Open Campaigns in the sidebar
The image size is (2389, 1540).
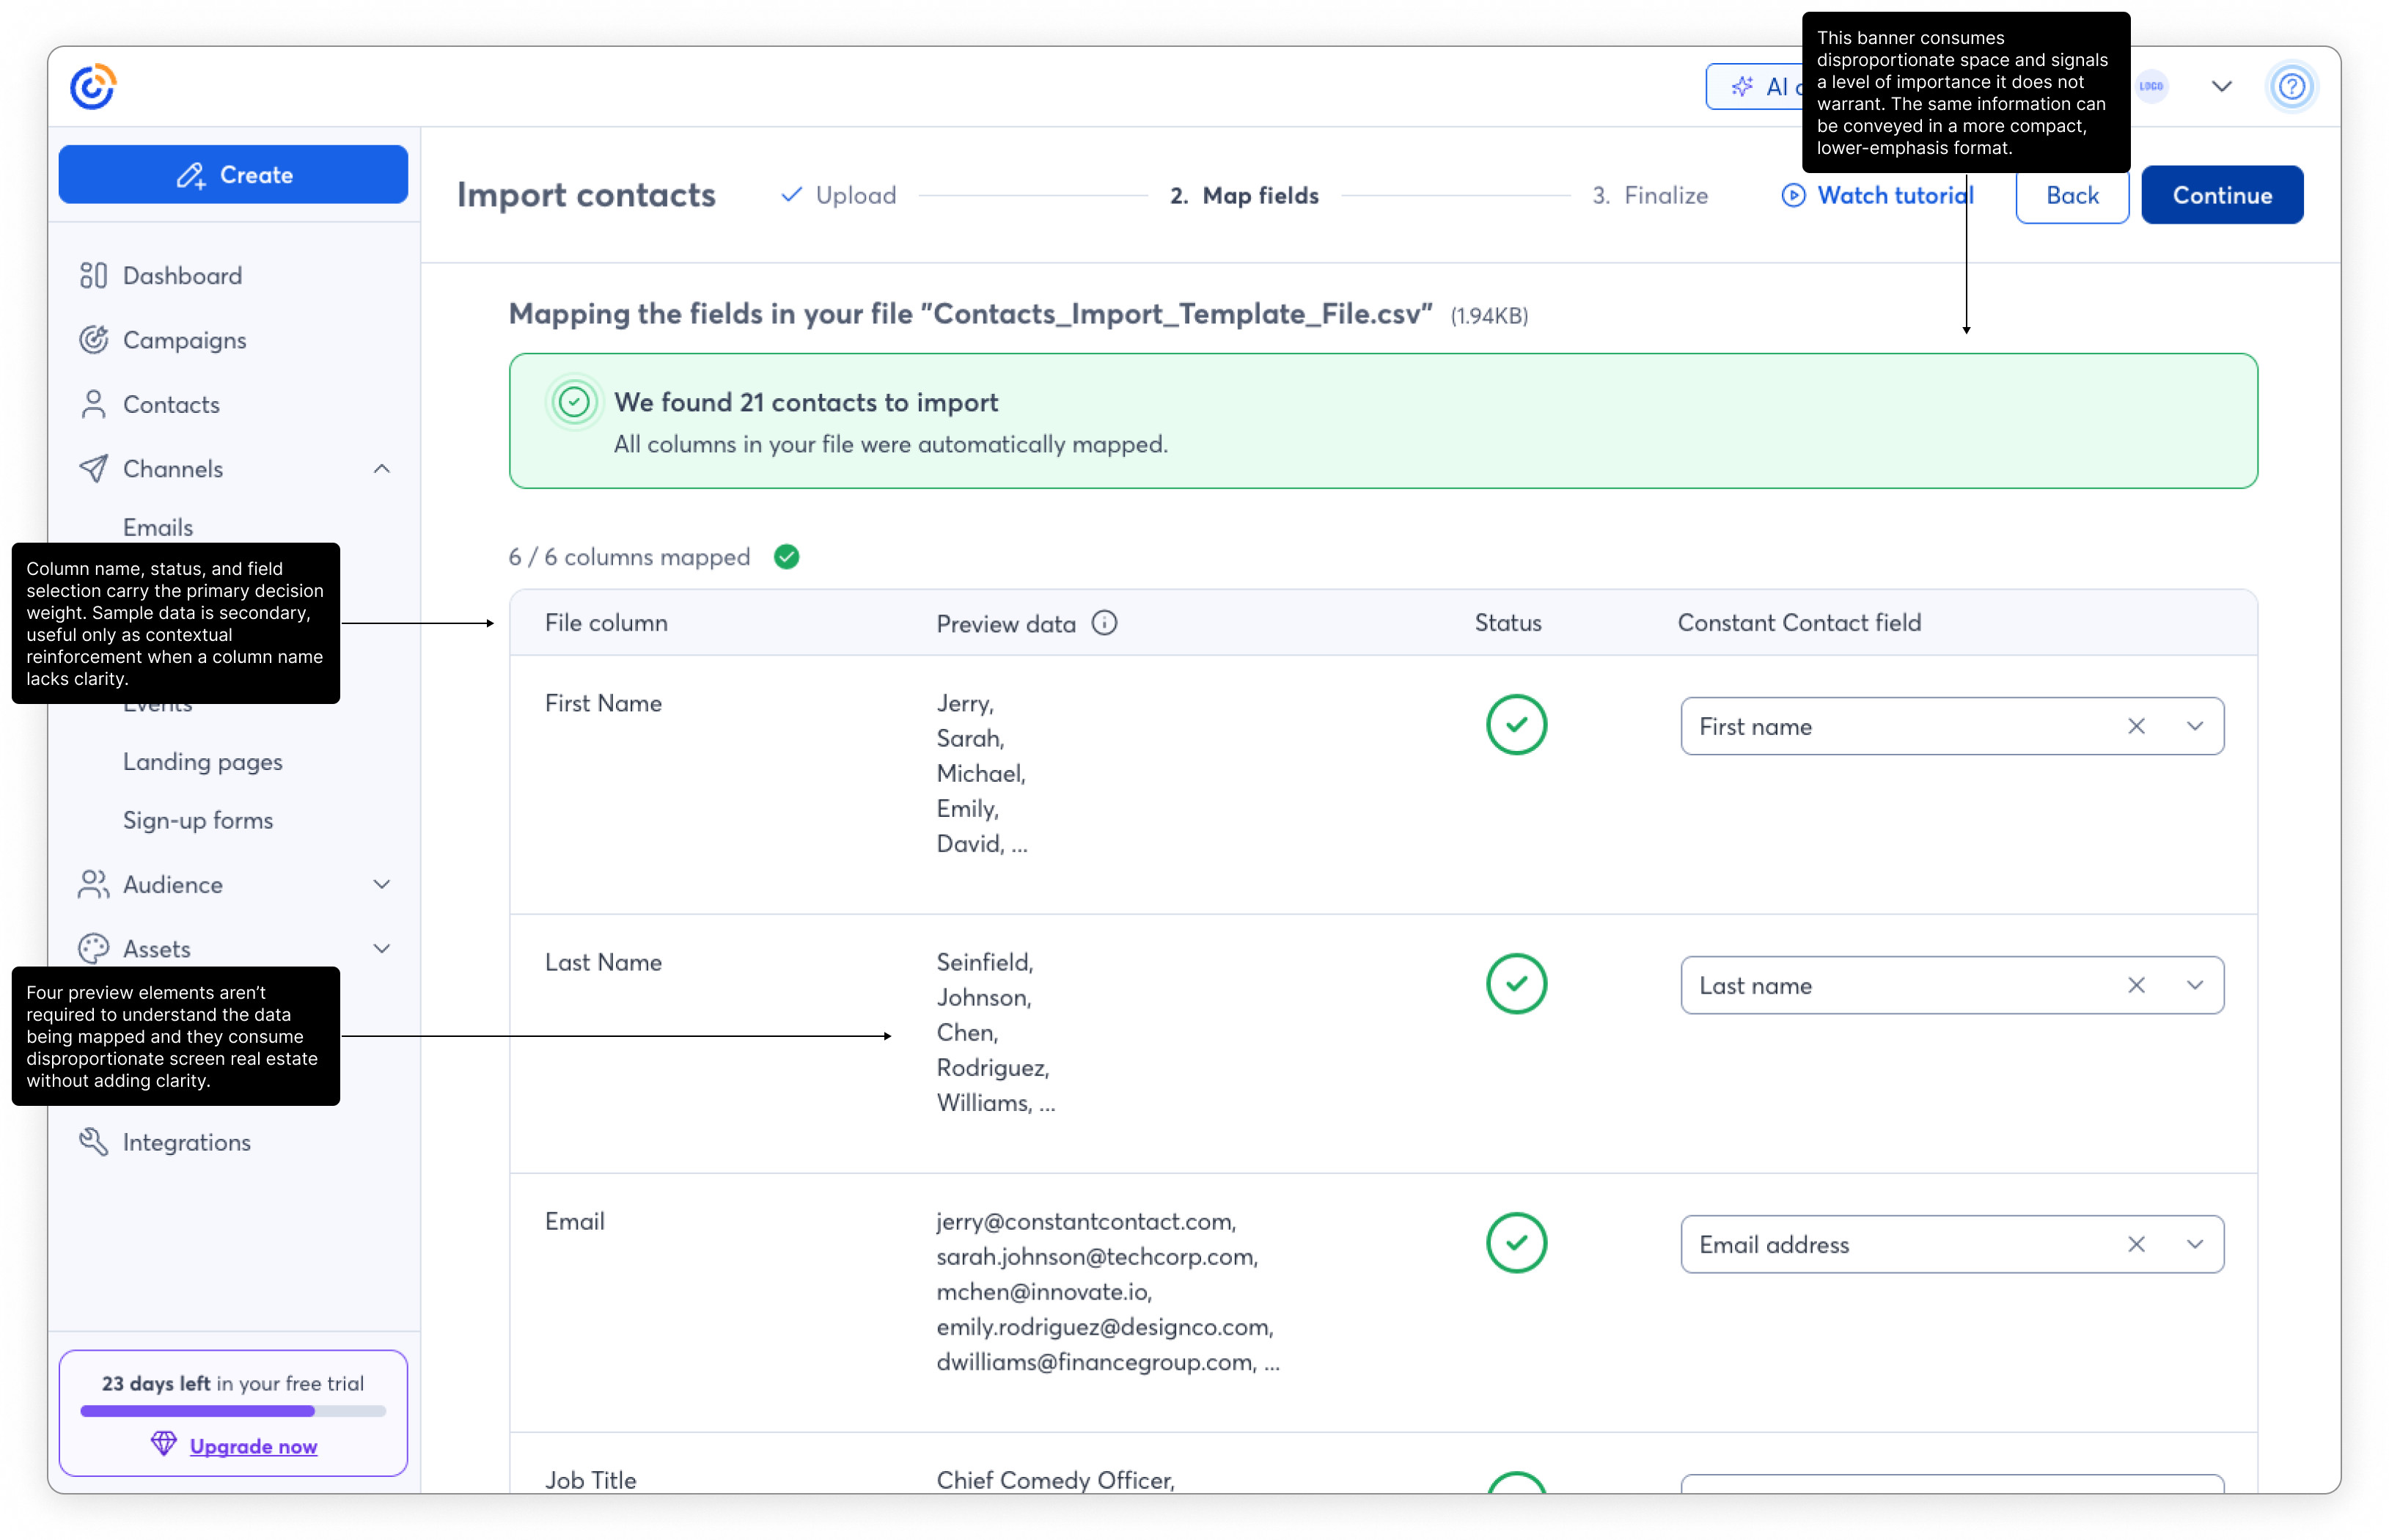click(184, 340)
